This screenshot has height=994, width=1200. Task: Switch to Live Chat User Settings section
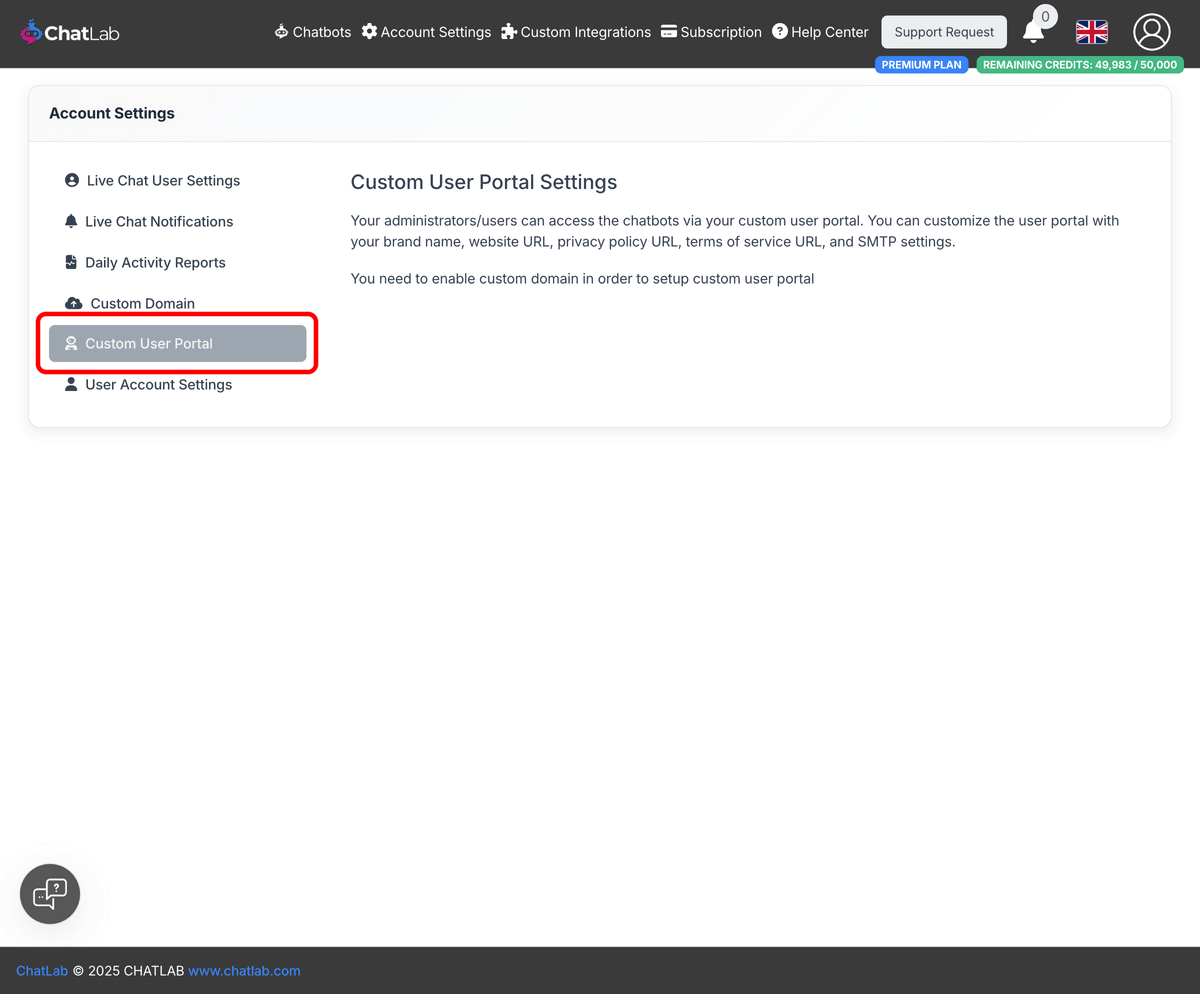click(163, 180)
